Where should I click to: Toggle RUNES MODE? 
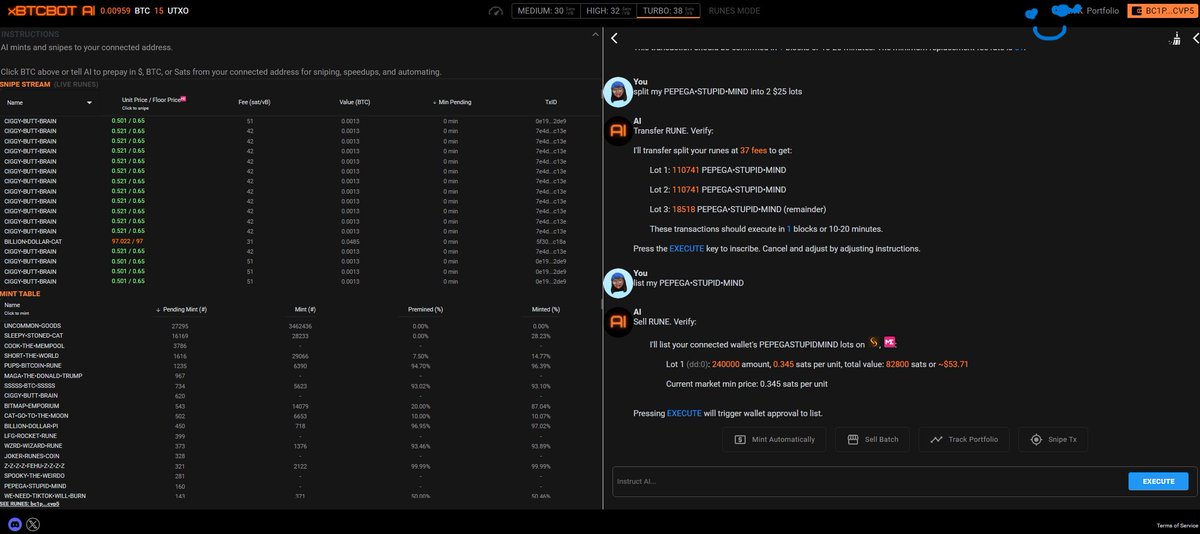[x=734, y=11]
